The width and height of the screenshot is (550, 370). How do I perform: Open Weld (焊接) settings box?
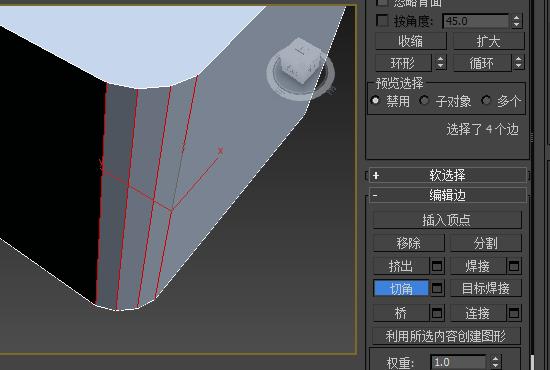point(514,266)
